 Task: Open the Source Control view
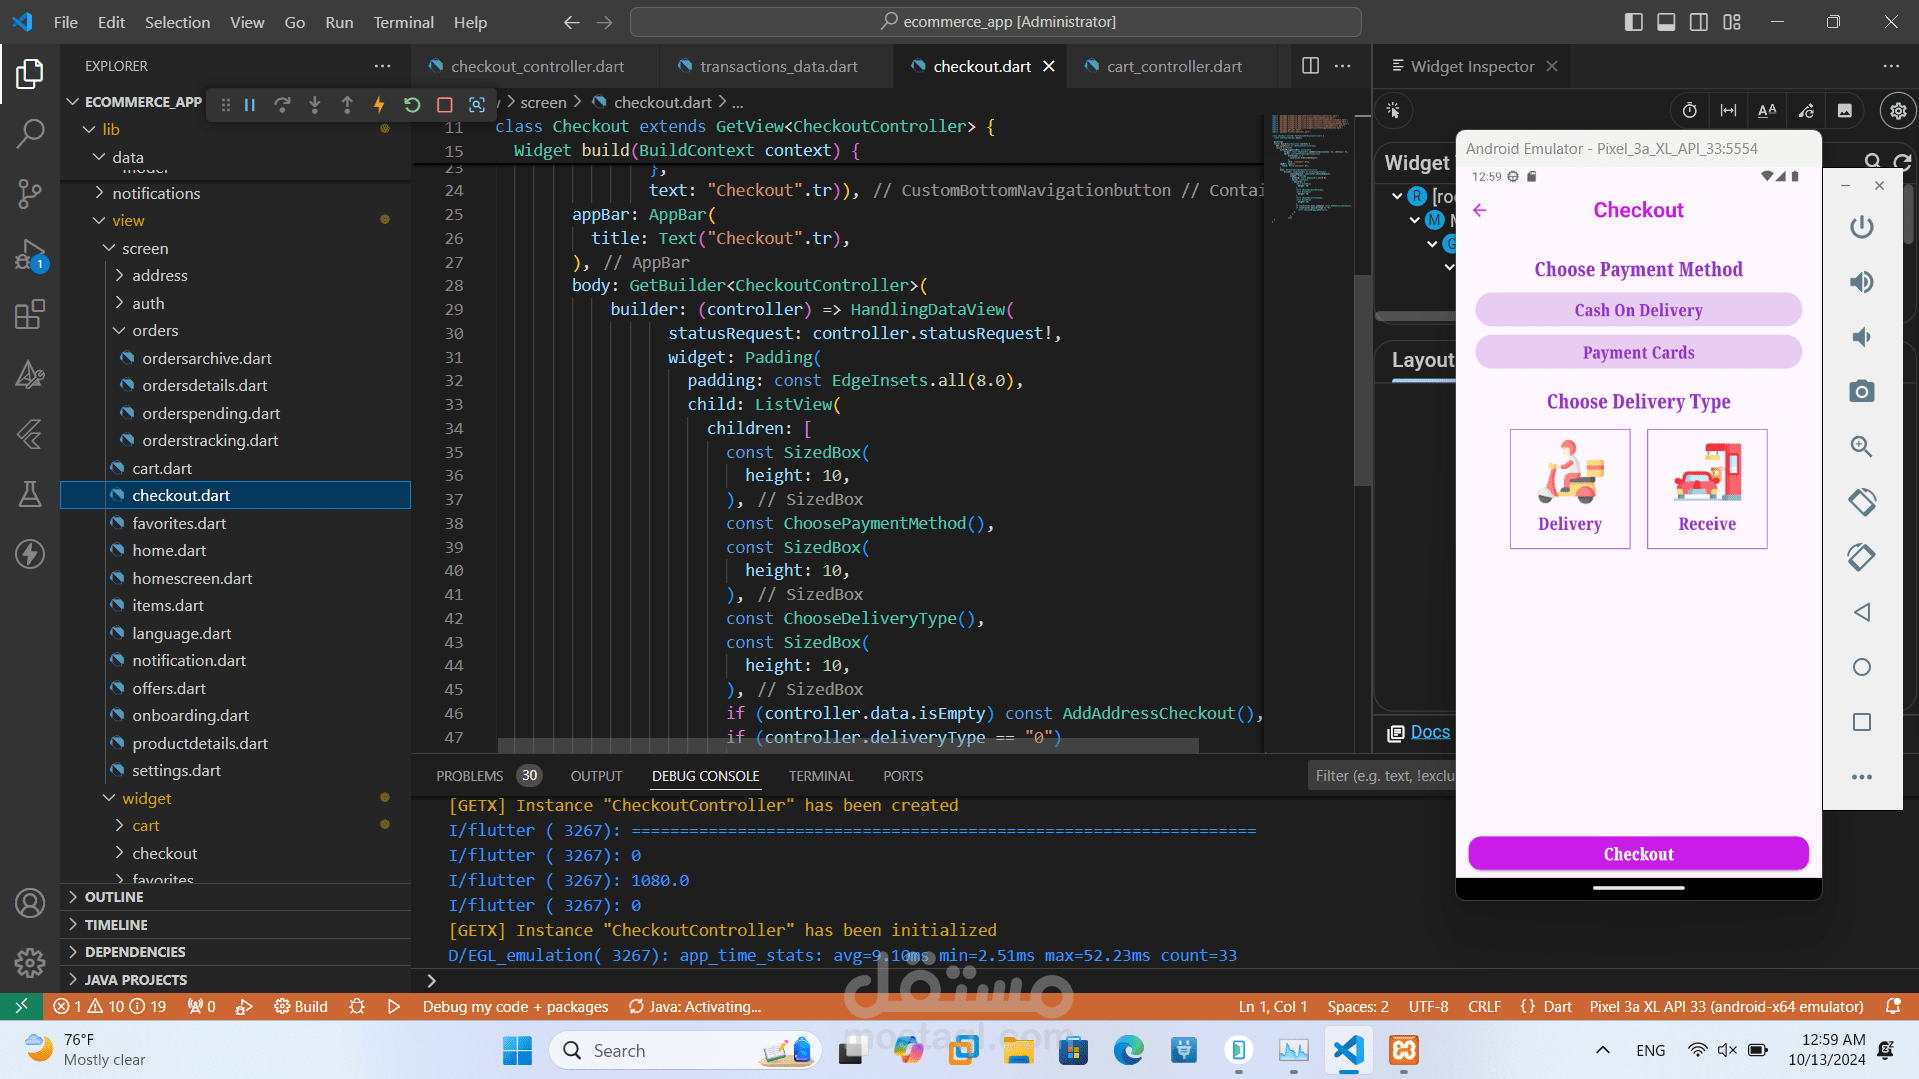(x=30, y=193)
